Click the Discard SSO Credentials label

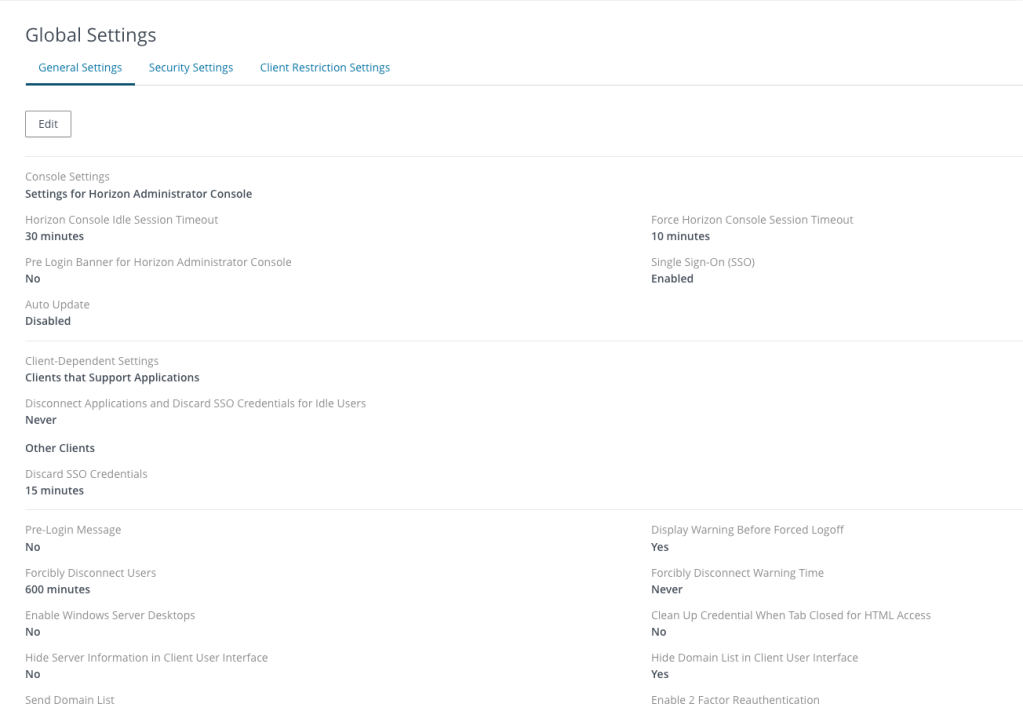[86, 474]
